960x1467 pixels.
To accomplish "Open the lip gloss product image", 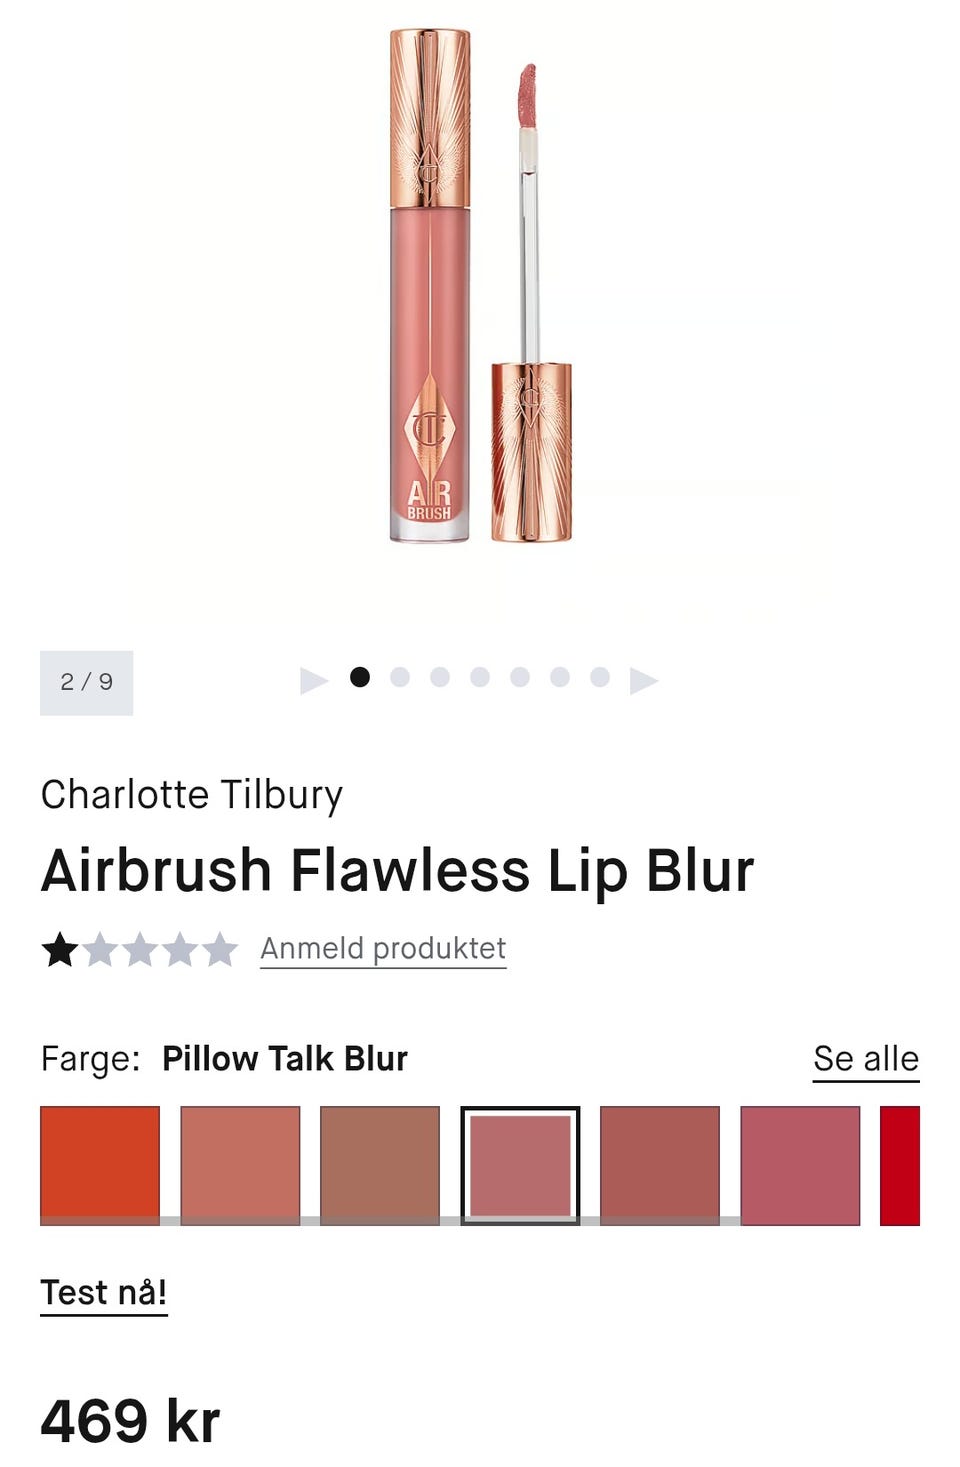I will [x=480, y=287].
